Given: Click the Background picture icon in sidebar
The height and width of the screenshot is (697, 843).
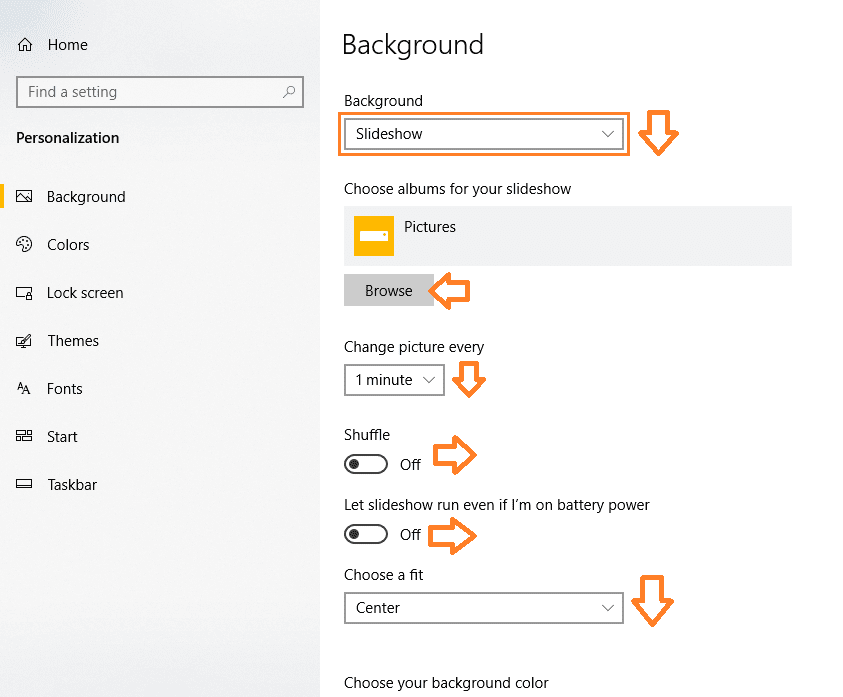Looking at the screenshot, I should pos(24,196).
